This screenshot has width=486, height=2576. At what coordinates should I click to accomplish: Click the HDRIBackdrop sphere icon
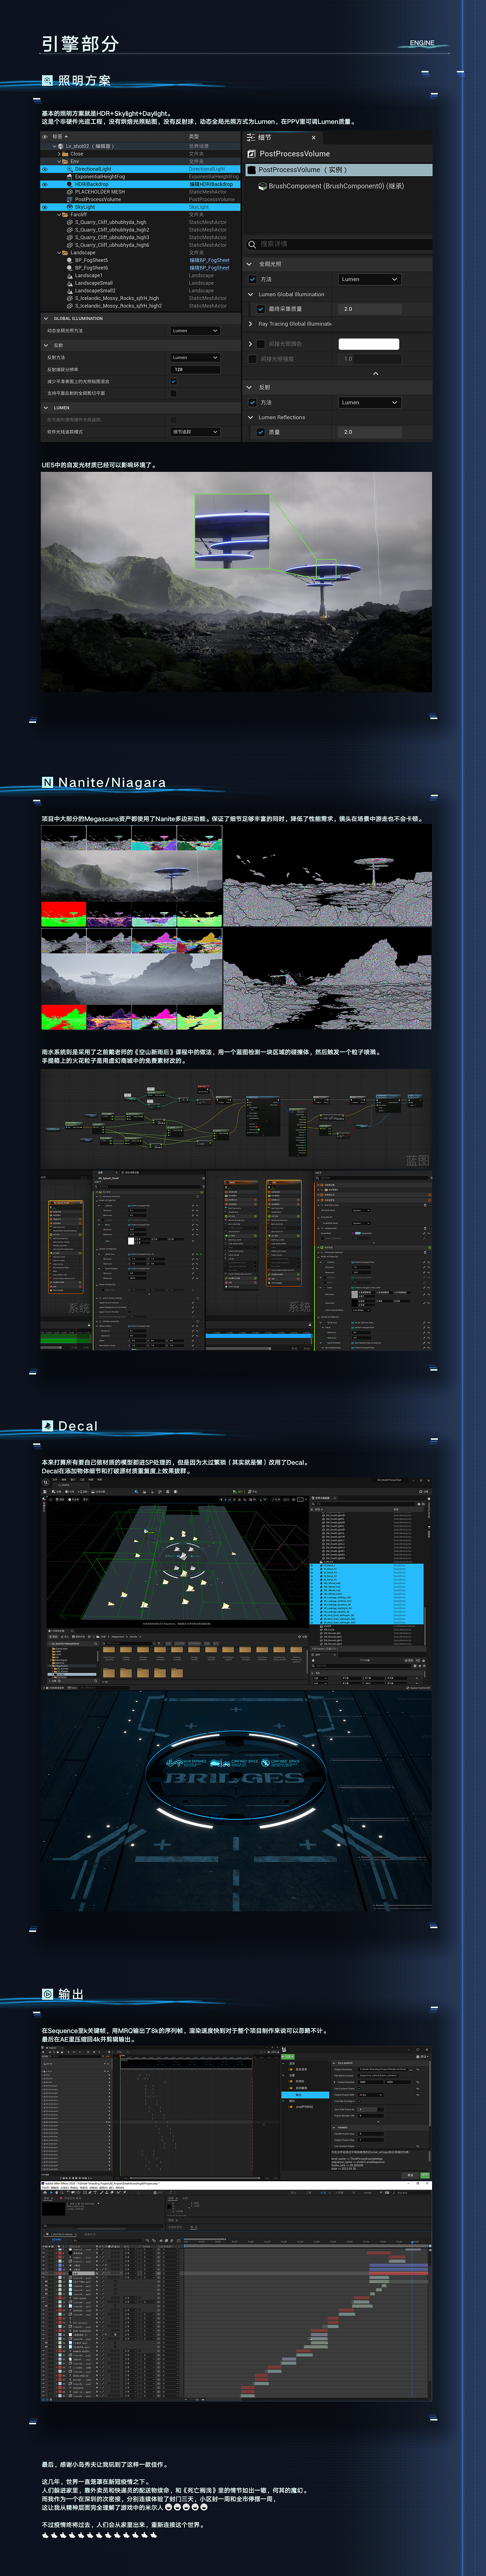point(70,184)
